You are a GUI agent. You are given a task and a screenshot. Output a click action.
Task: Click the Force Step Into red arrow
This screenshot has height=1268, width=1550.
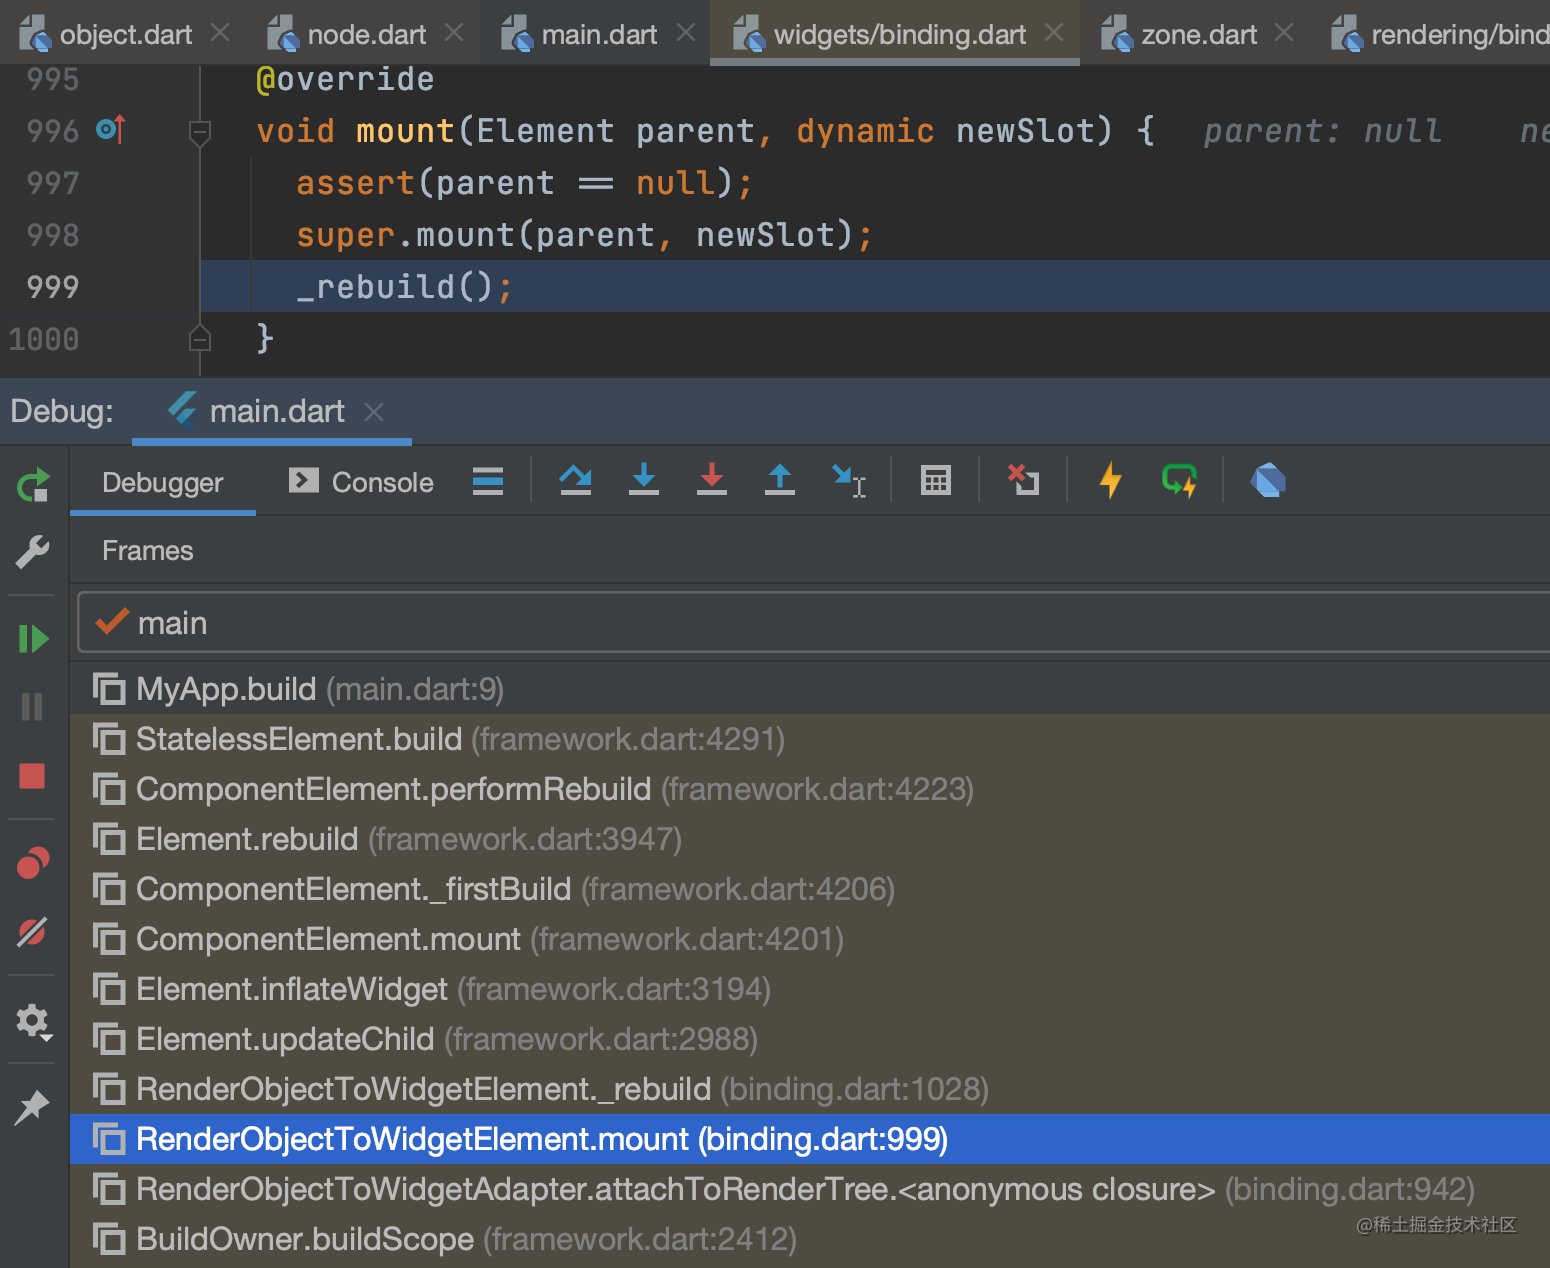(x=712, y=481)
